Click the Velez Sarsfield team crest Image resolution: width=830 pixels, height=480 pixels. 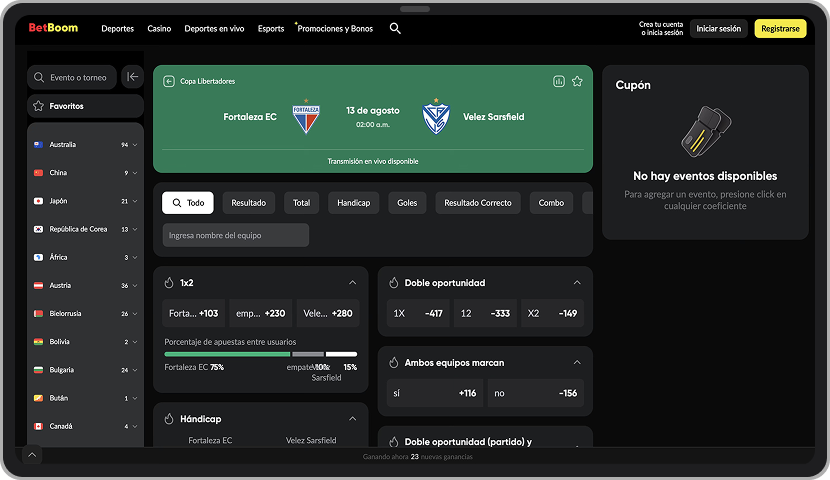[436, 116]
